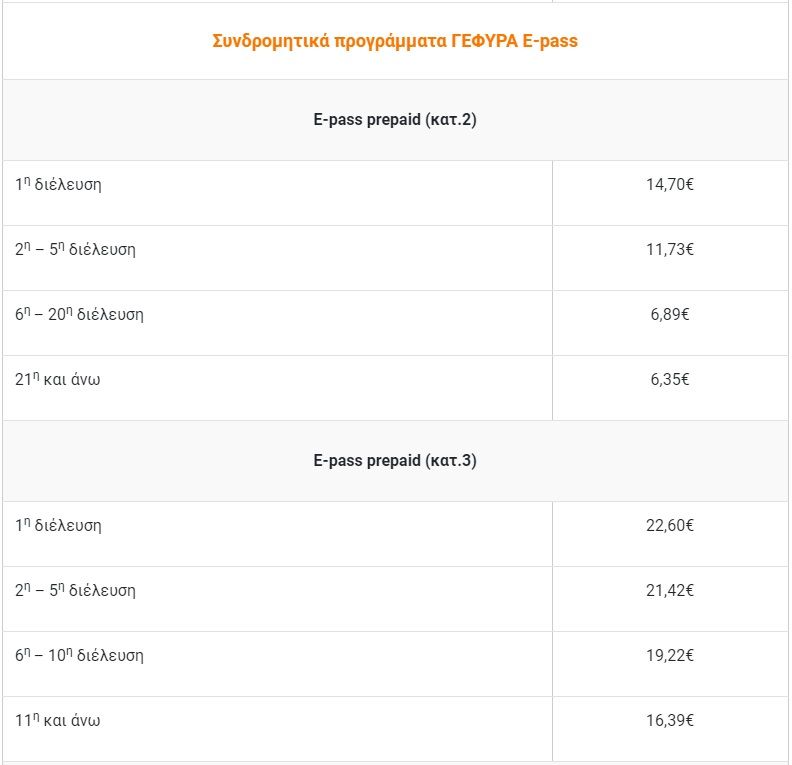
Task: Select the 16,39€ price cell
Action: pyautogui.click(x=670, y=721)
